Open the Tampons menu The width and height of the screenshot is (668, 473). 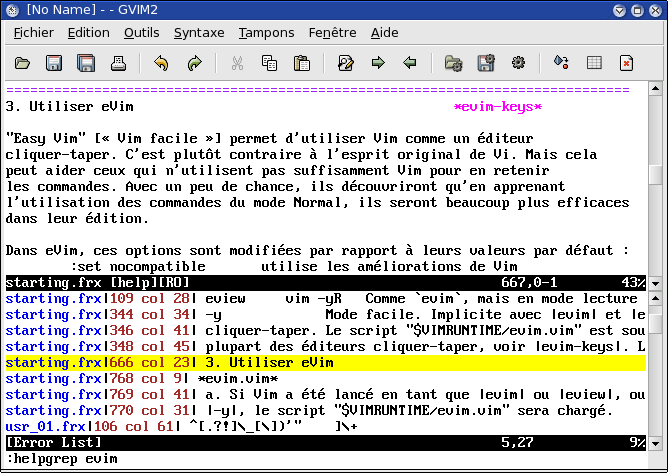pos(266,32)
